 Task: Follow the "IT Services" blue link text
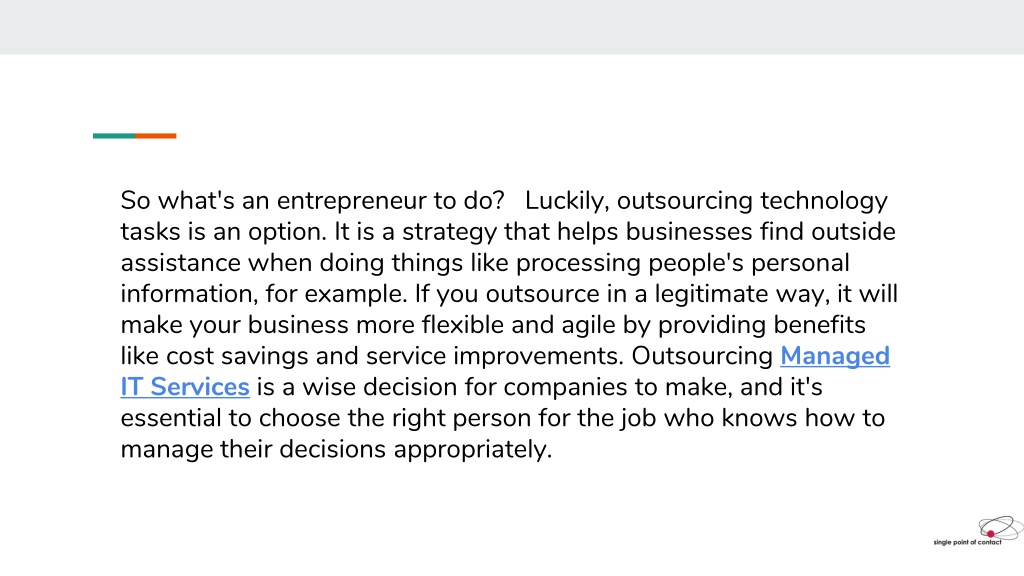click(185, 387)
